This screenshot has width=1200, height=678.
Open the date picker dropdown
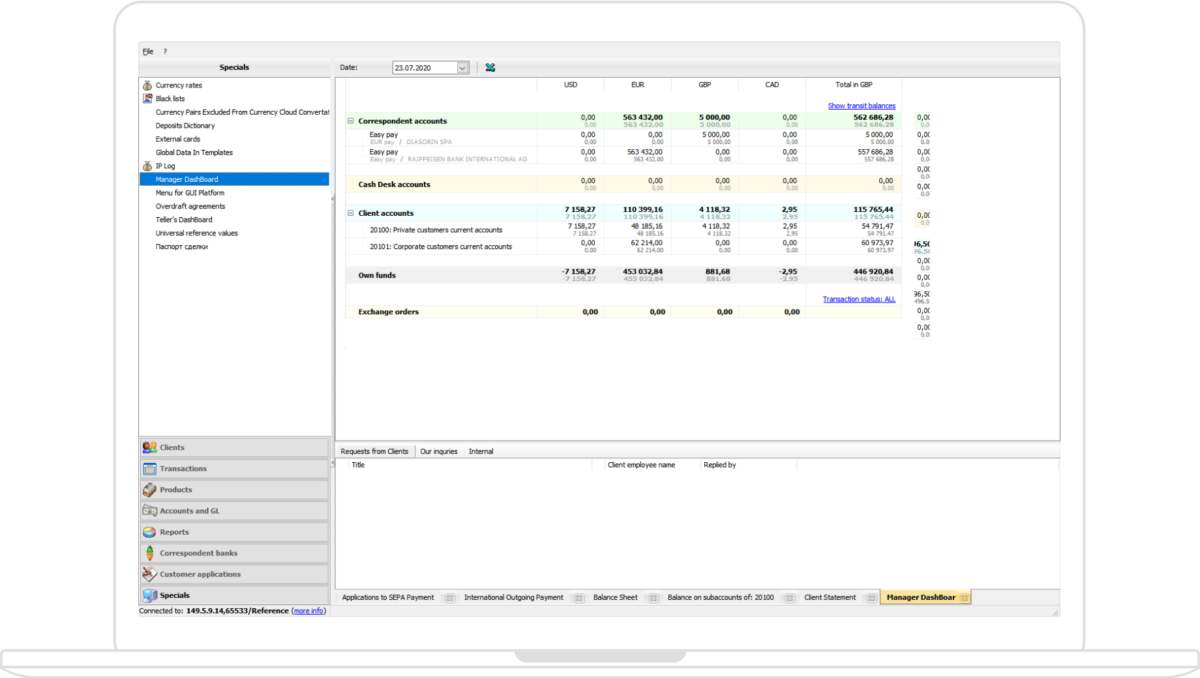[463, 67]
